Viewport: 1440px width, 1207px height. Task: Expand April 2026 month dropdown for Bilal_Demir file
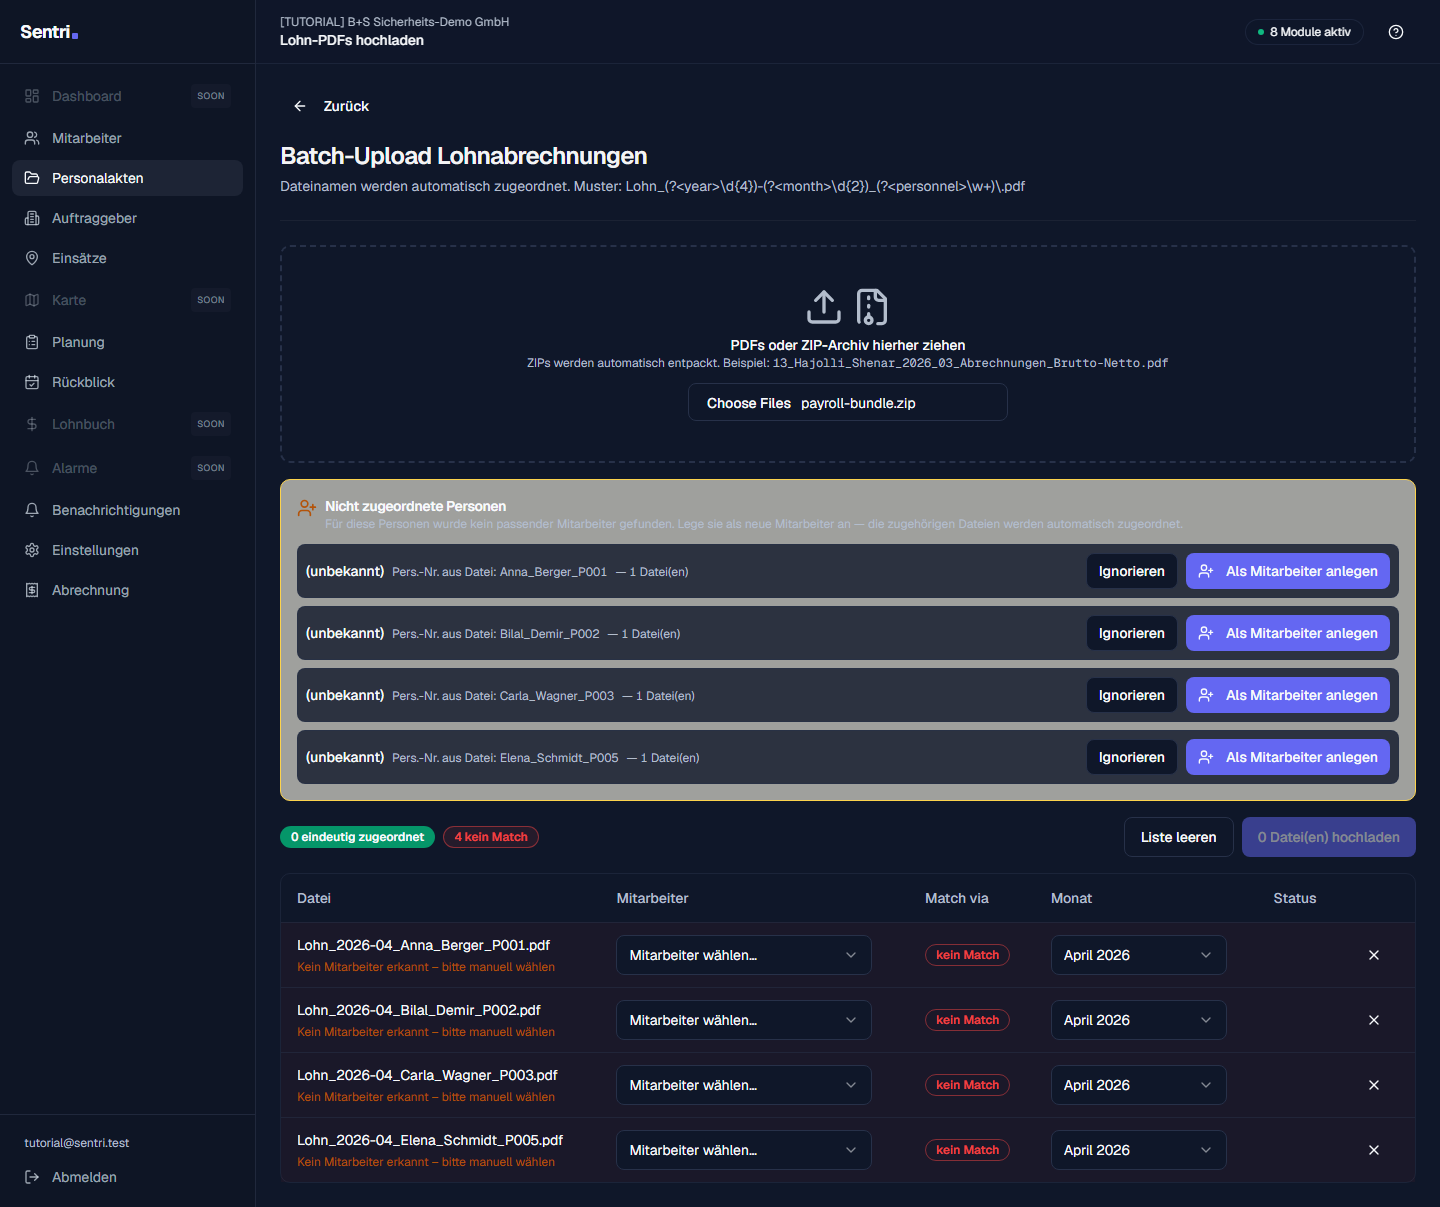click(x=1139, y=1020)
